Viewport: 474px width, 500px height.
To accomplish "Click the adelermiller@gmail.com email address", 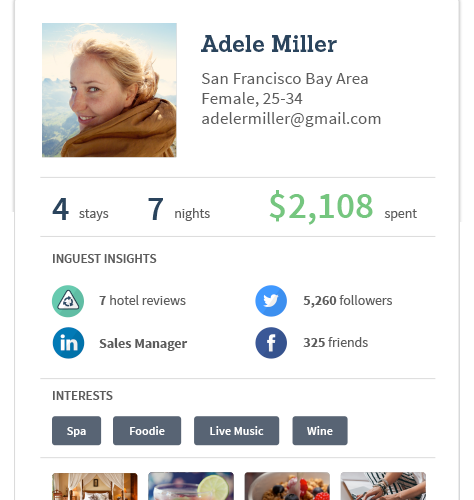I will pos(291,119).
